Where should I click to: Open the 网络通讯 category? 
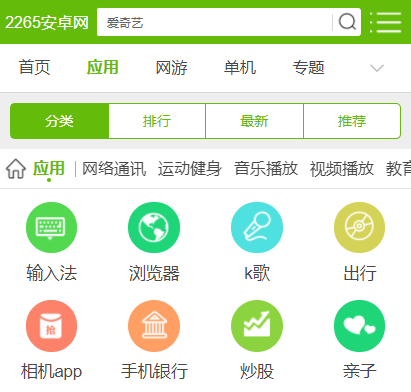click(114, 169)
